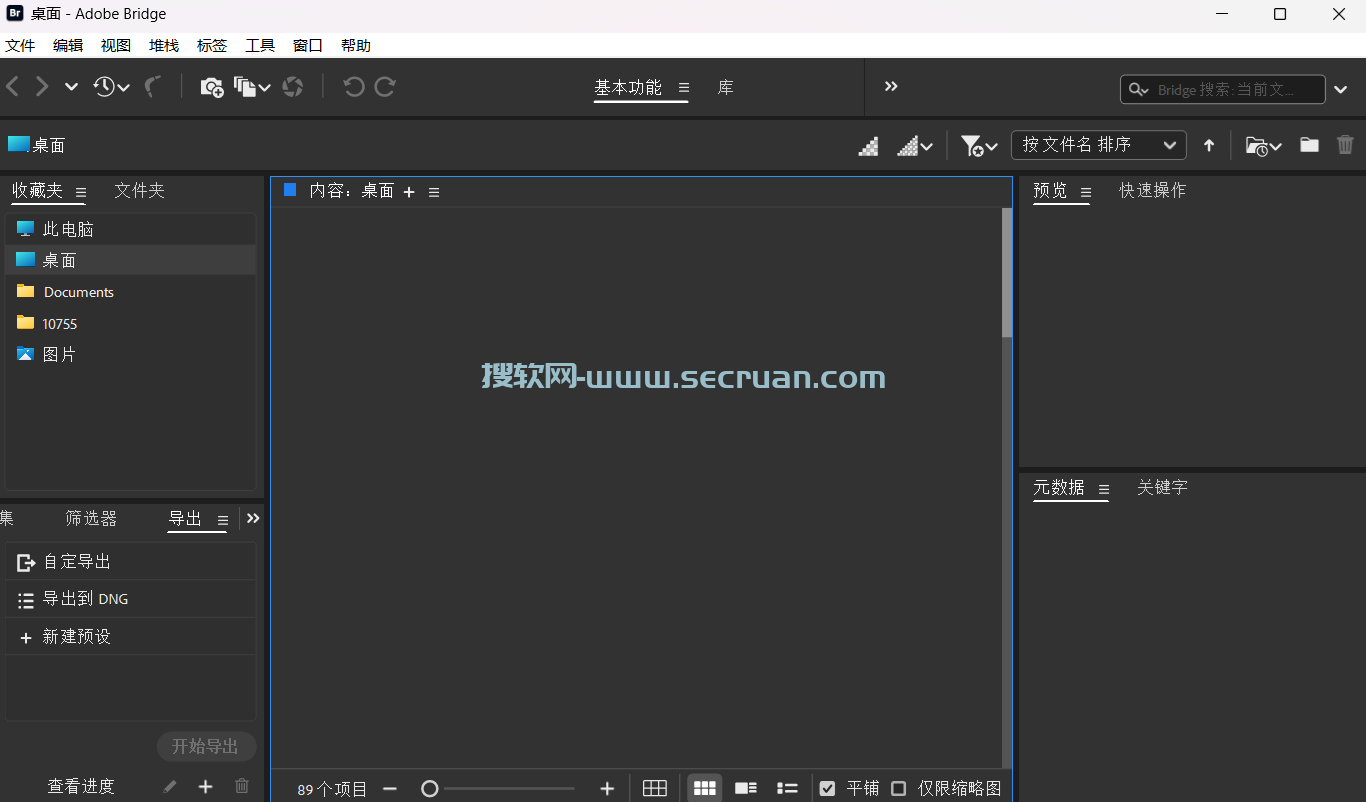The height and width of the screenshot is (802, 1366).
Task: Select the 元数据 panel tab
Action: [x=1059, y=487]
